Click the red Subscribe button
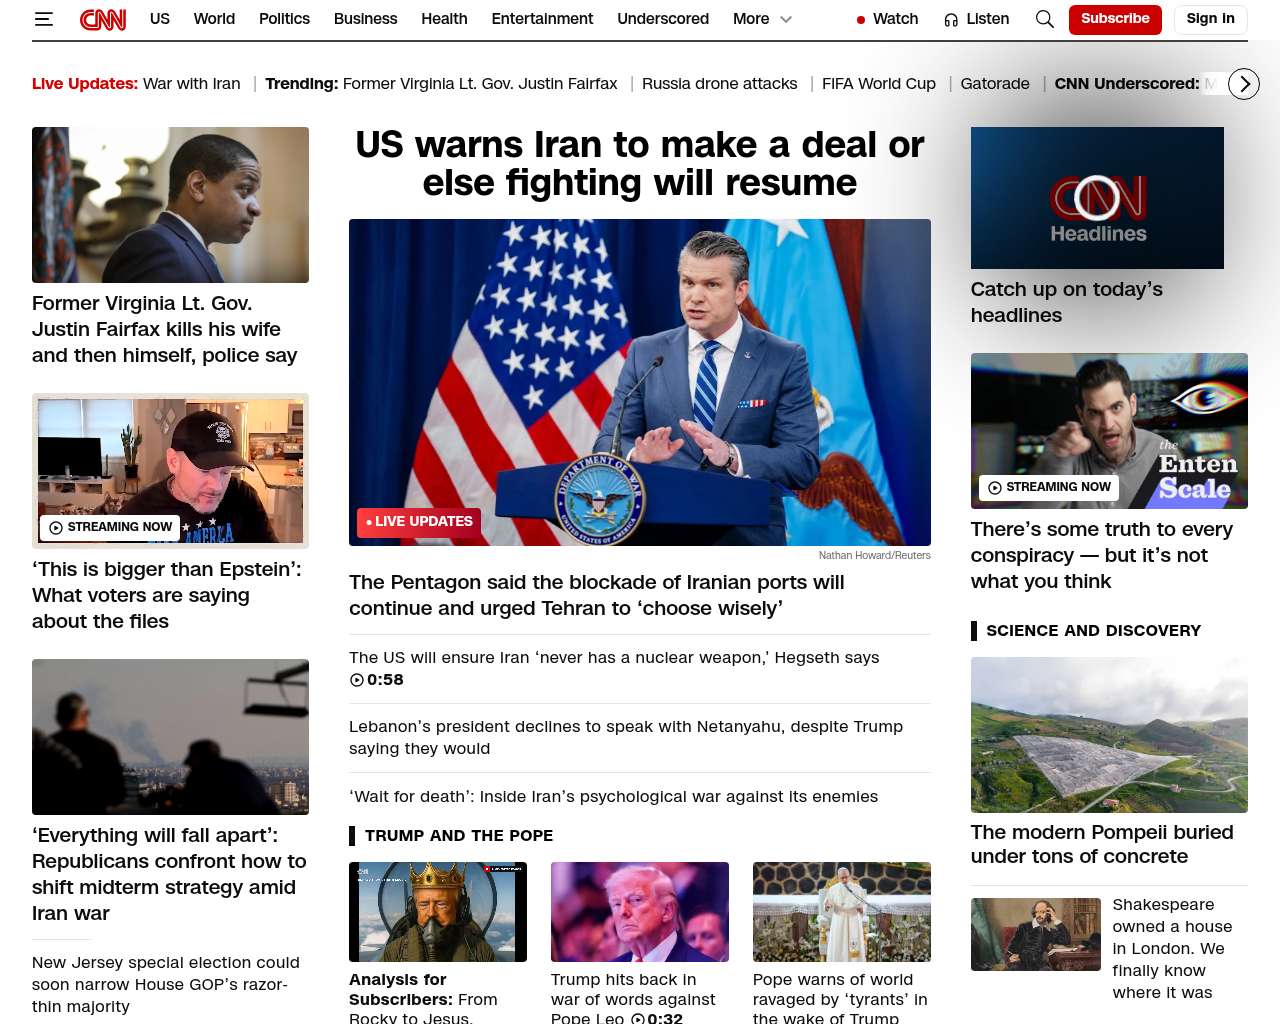This screenshot has width=1280, height=1024. point(1114,19)
